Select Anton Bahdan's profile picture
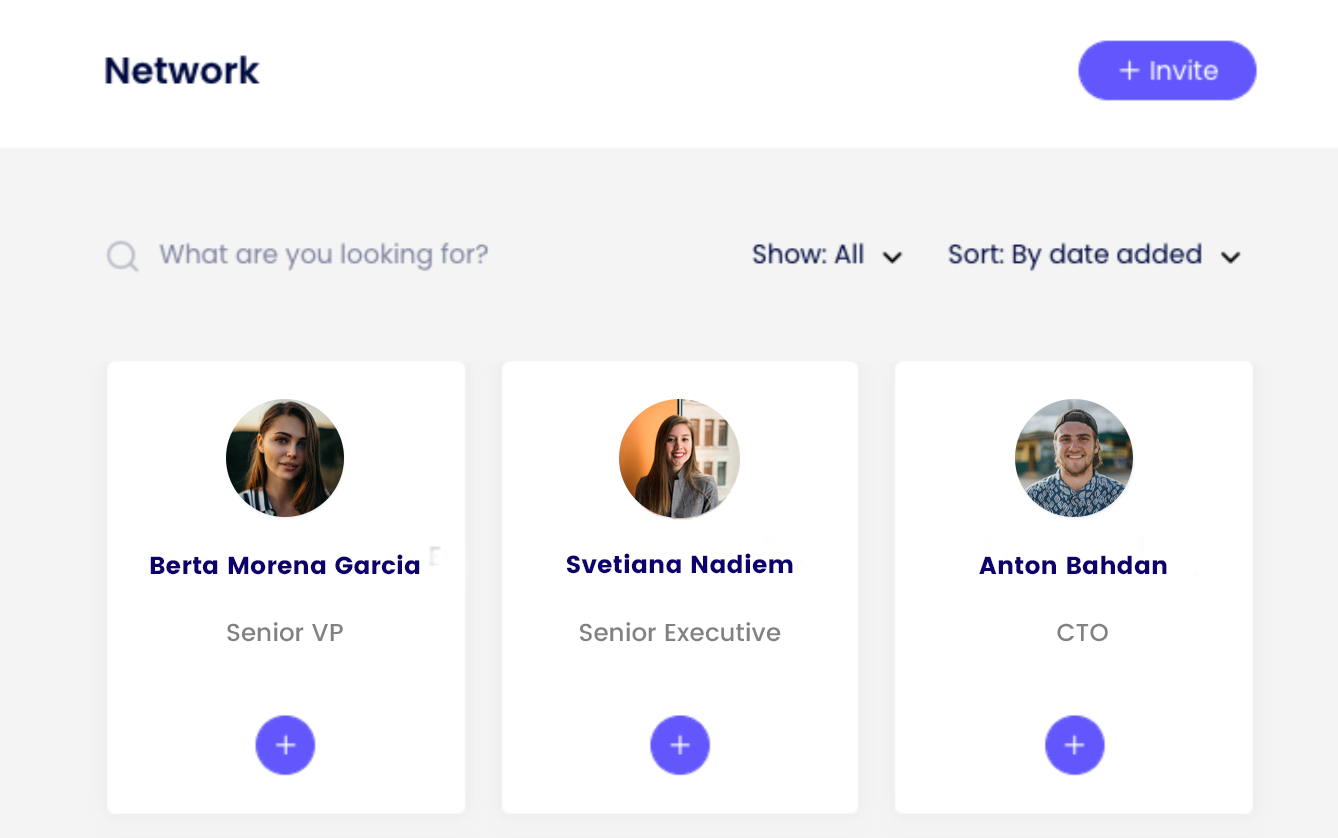The image size is (1338, 838). pyautogui.click(x=1074, y=458)
